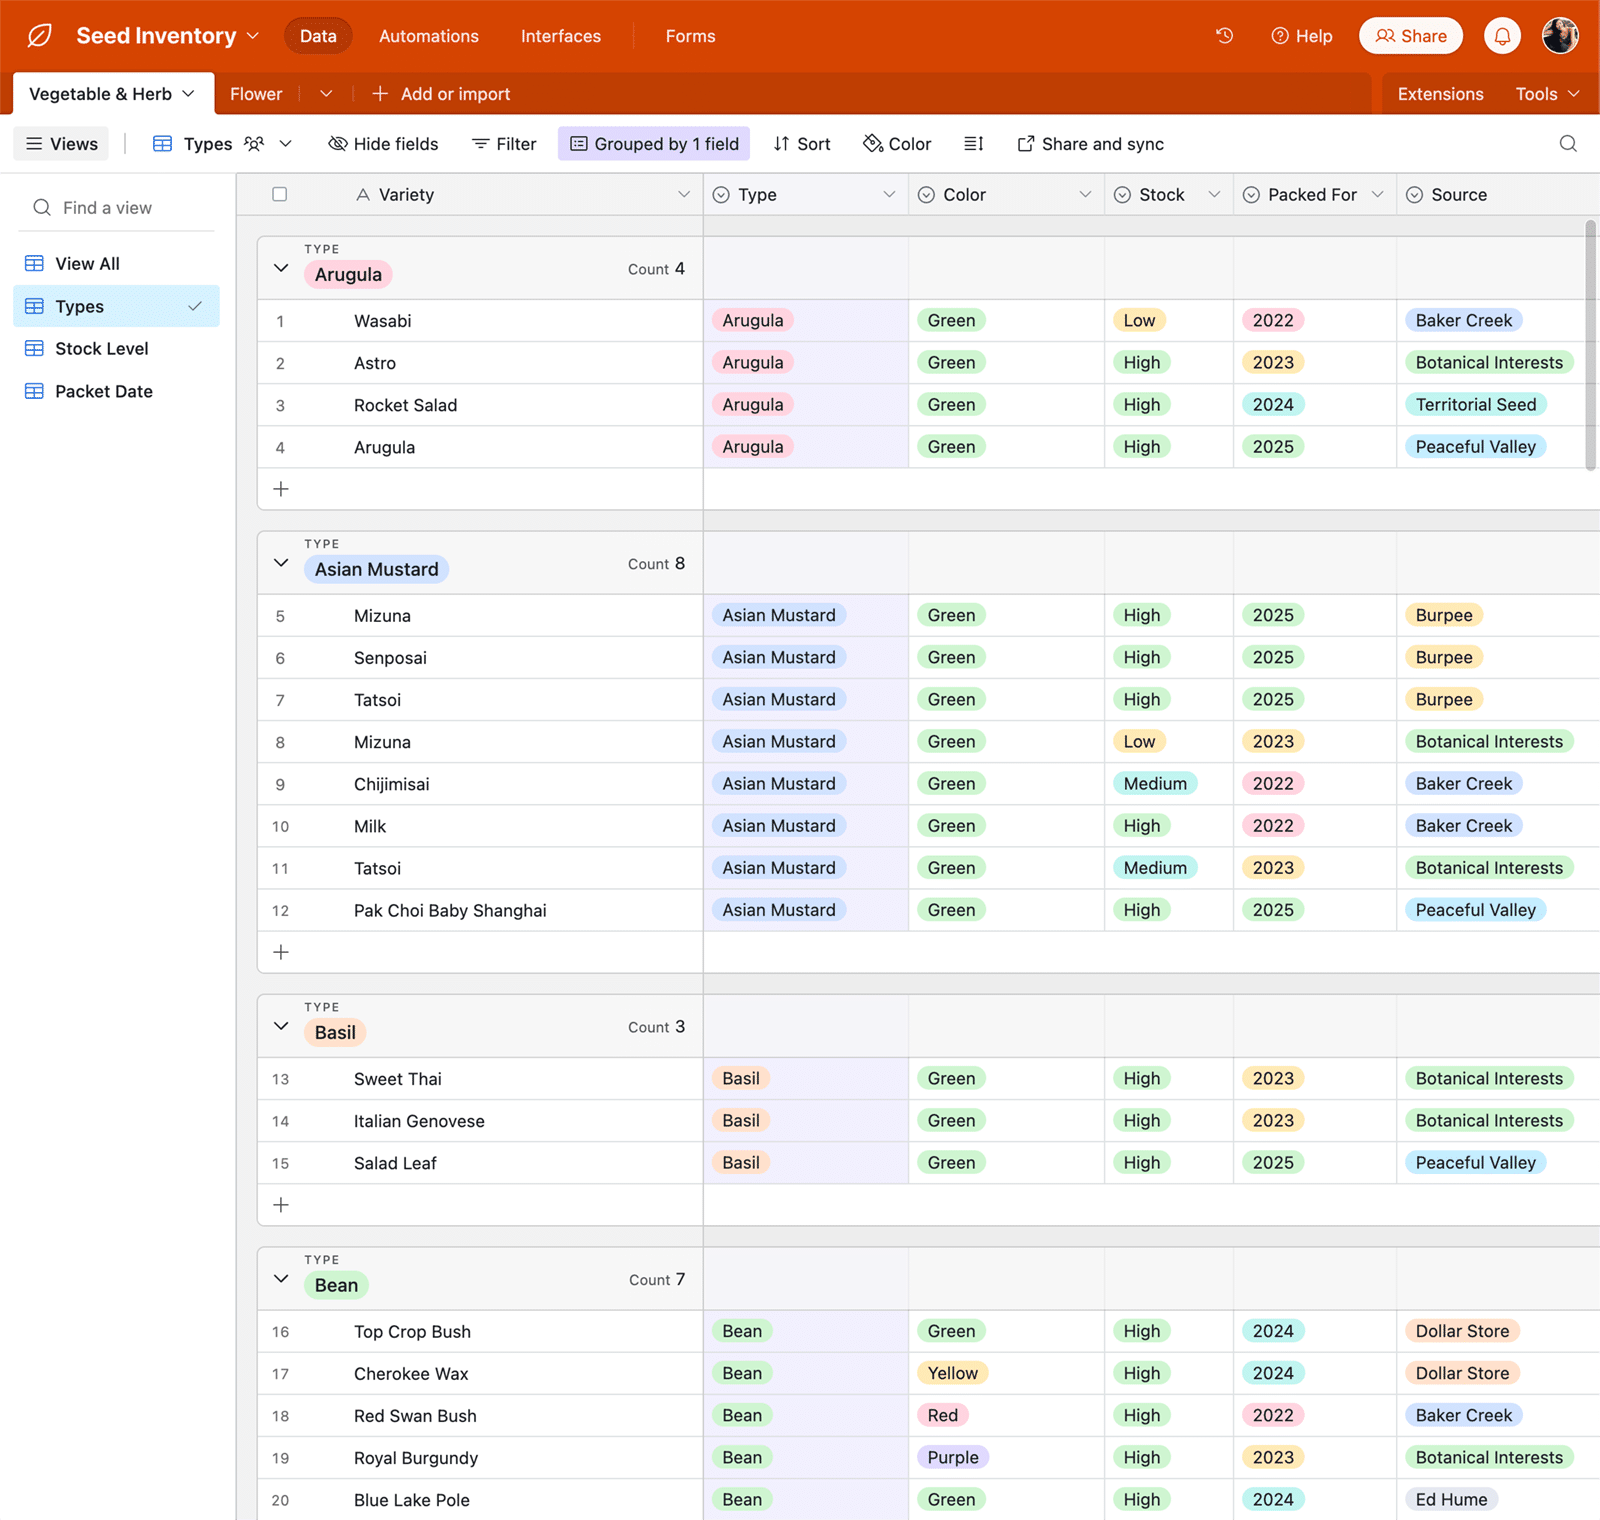Click the Color paint bucket option
The image size is (1600, 1520).
(897, 144)
